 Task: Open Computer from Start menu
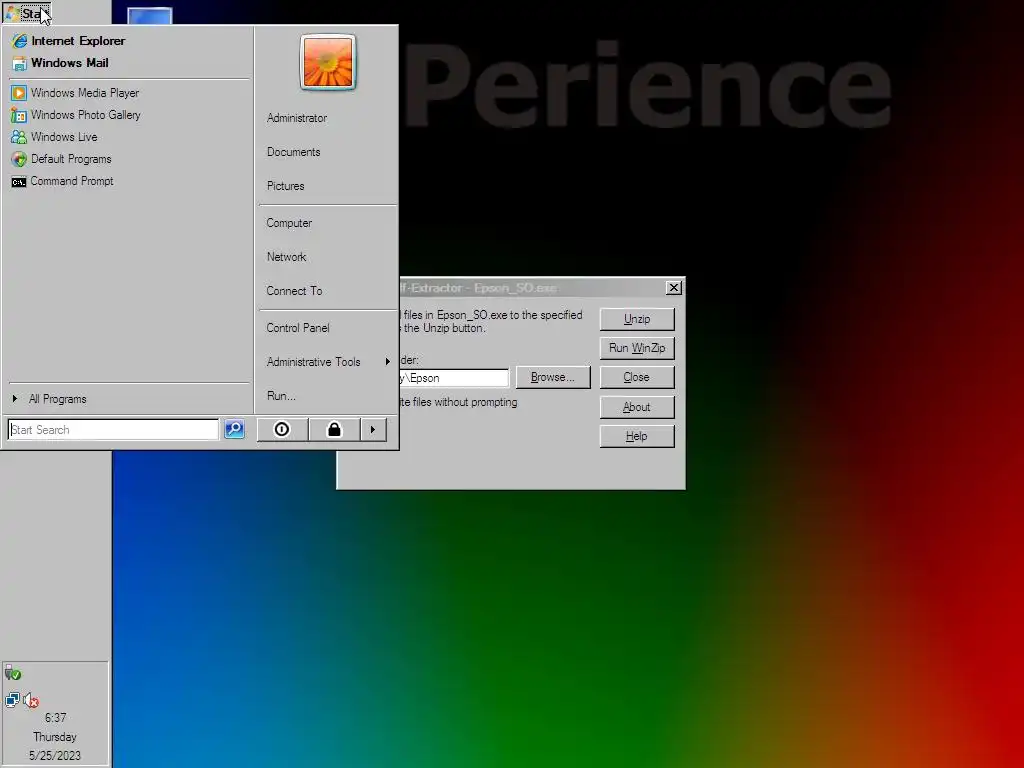click(289, 223)
